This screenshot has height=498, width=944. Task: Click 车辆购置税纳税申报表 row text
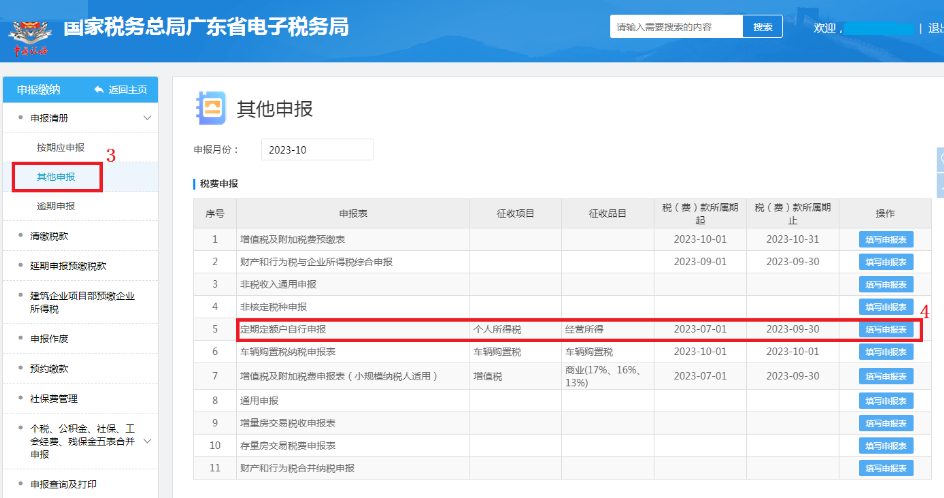[x=288, y=352]
